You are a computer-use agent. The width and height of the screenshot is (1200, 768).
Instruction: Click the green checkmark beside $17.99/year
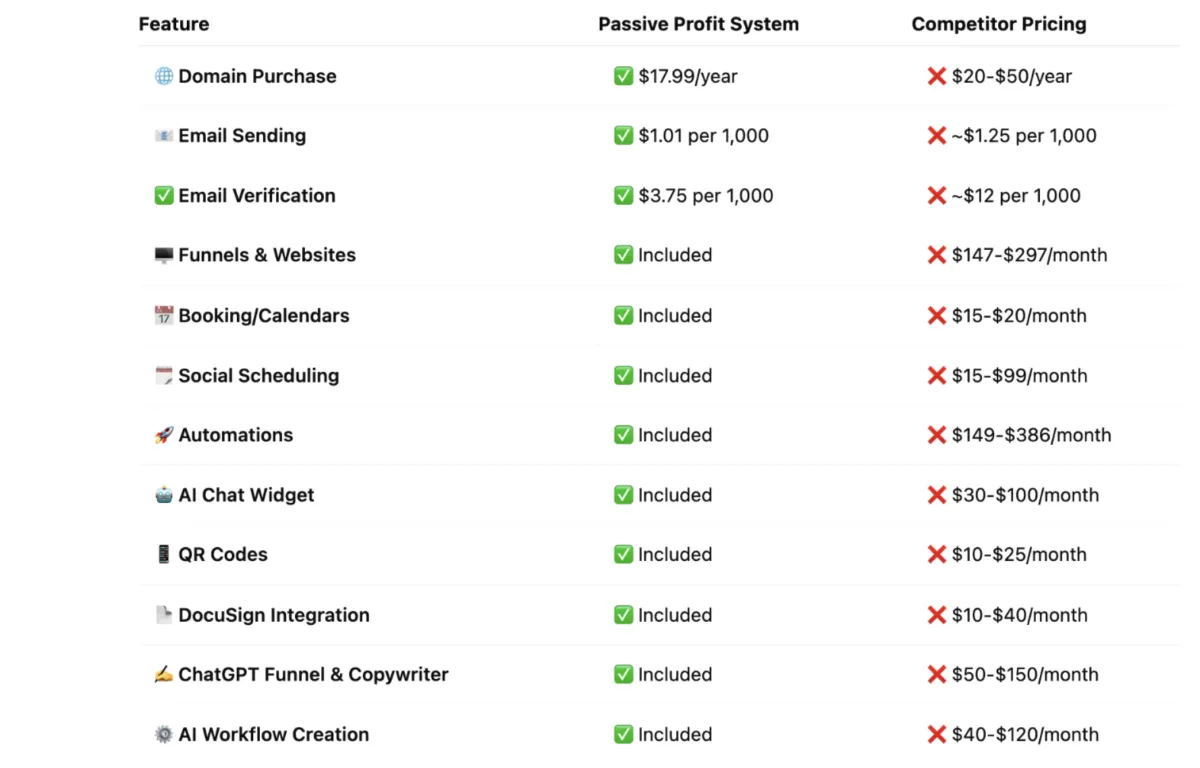(x=623, y=76)
